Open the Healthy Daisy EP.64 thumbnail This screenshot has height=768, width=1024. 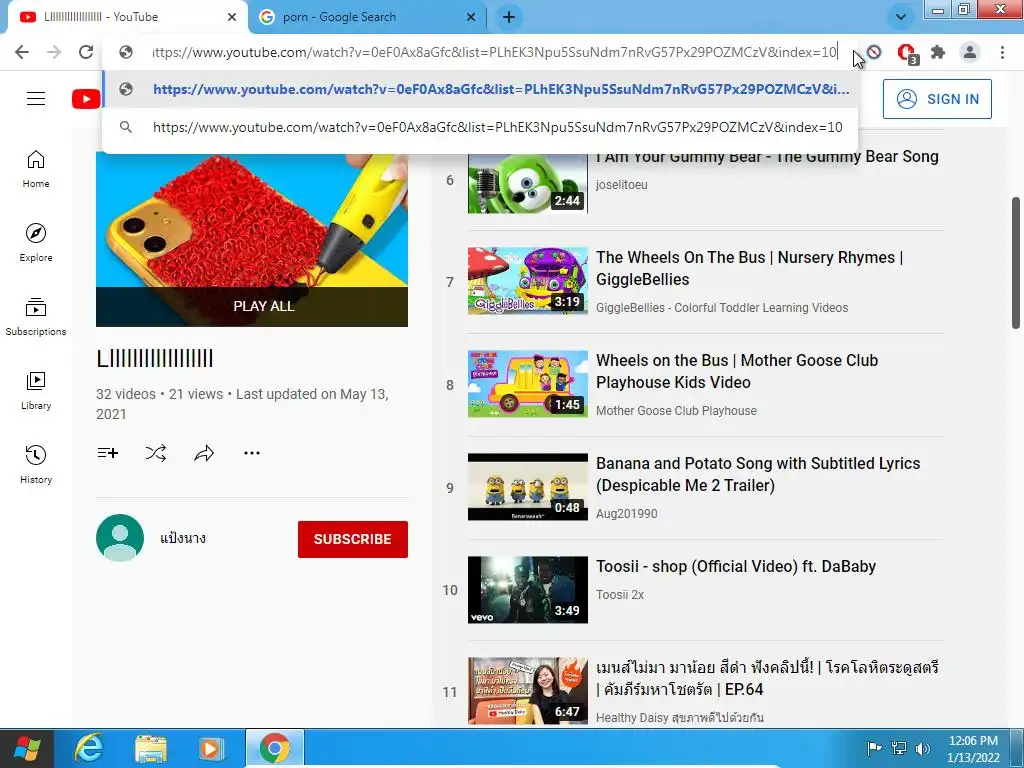coord(528,691)
